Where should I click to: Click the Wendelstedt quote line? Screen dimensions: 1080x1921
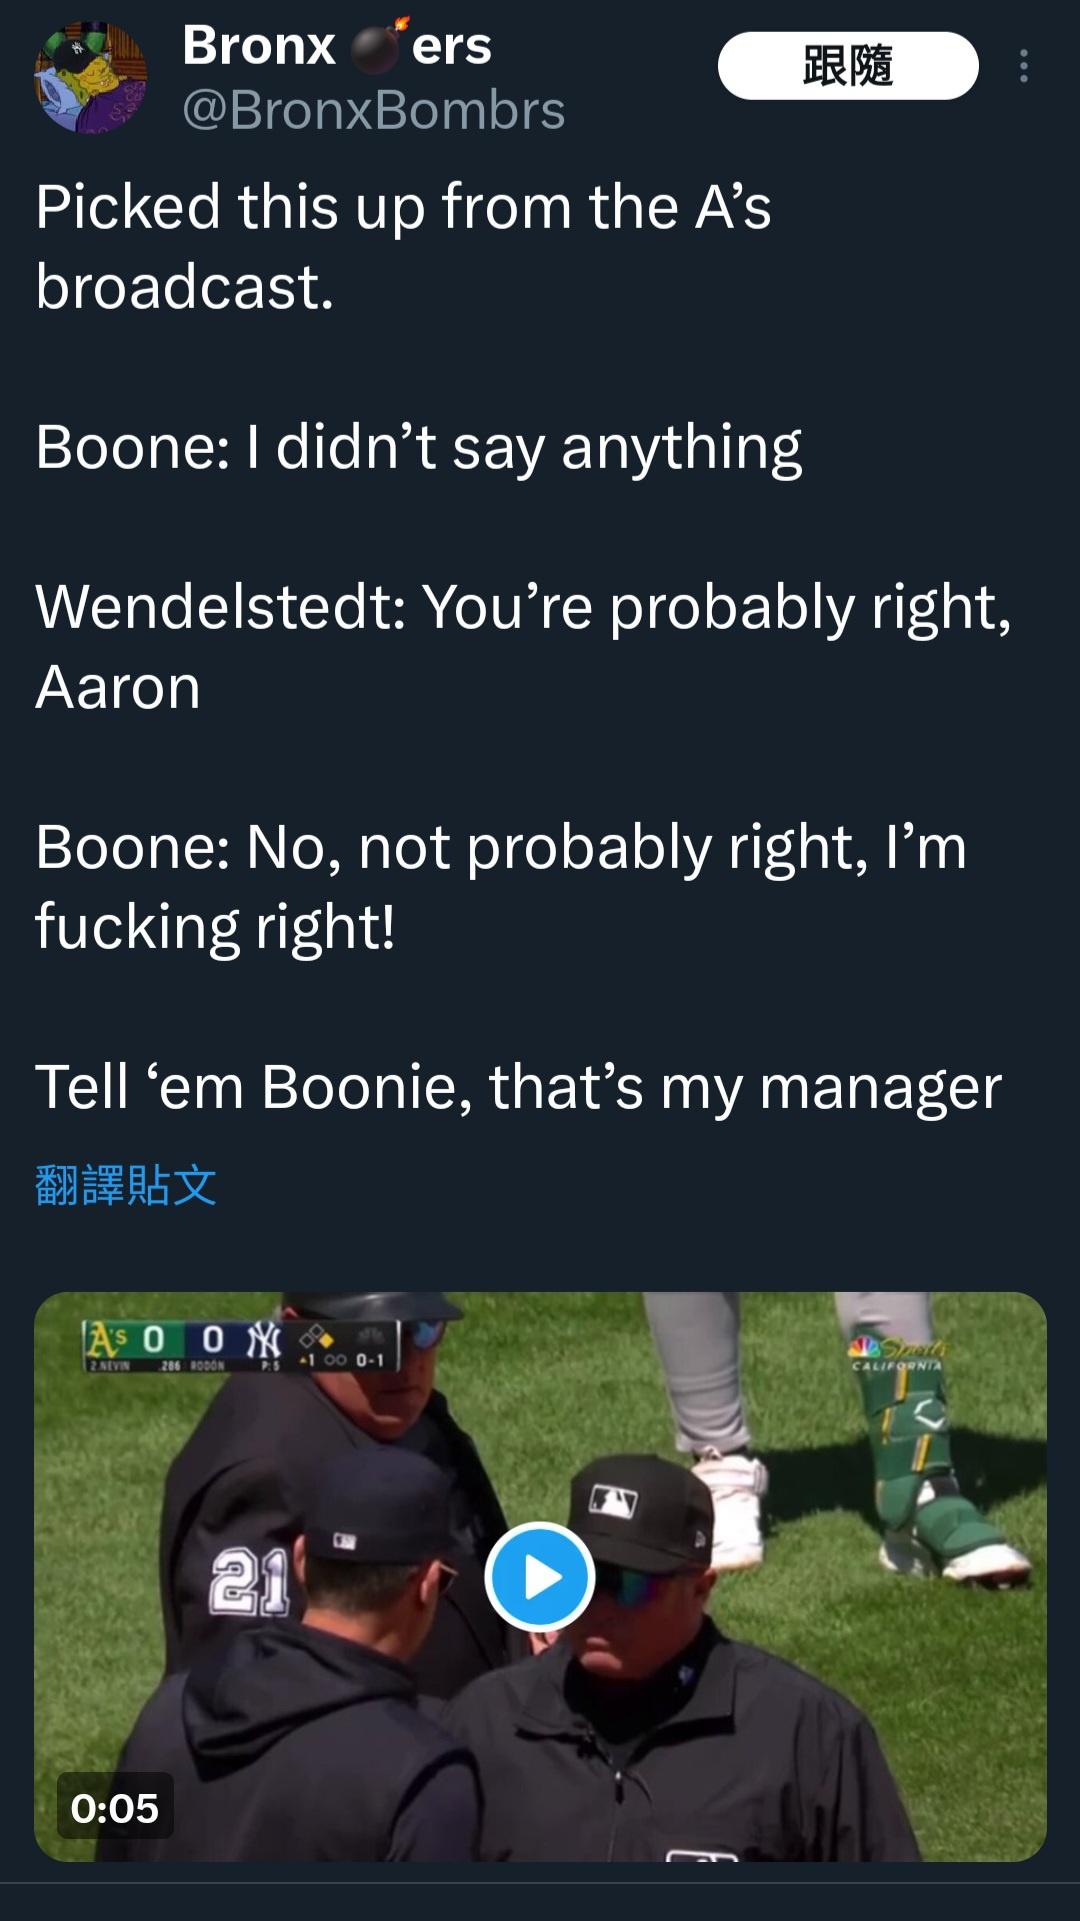tap(524, 647)
